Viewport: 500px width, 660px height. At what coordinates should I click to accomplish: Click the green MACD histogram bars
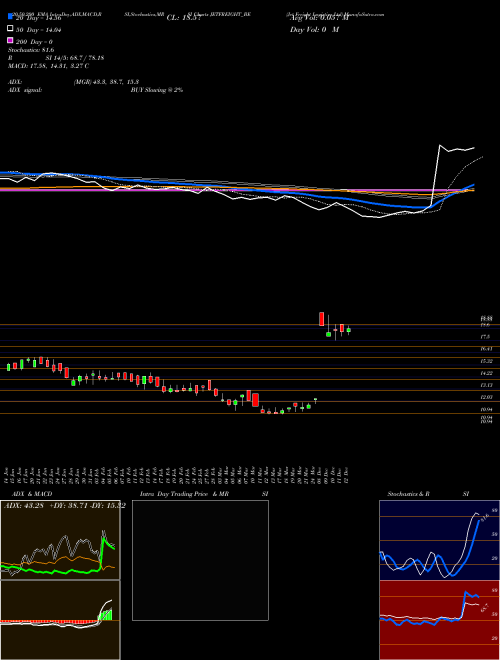click(x=105, y=615)
